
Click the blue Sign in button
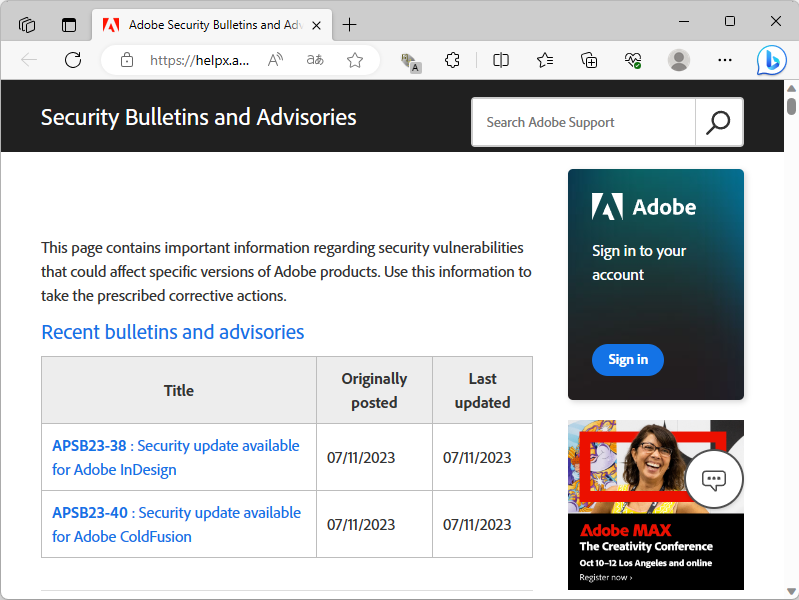coord(628,360)
